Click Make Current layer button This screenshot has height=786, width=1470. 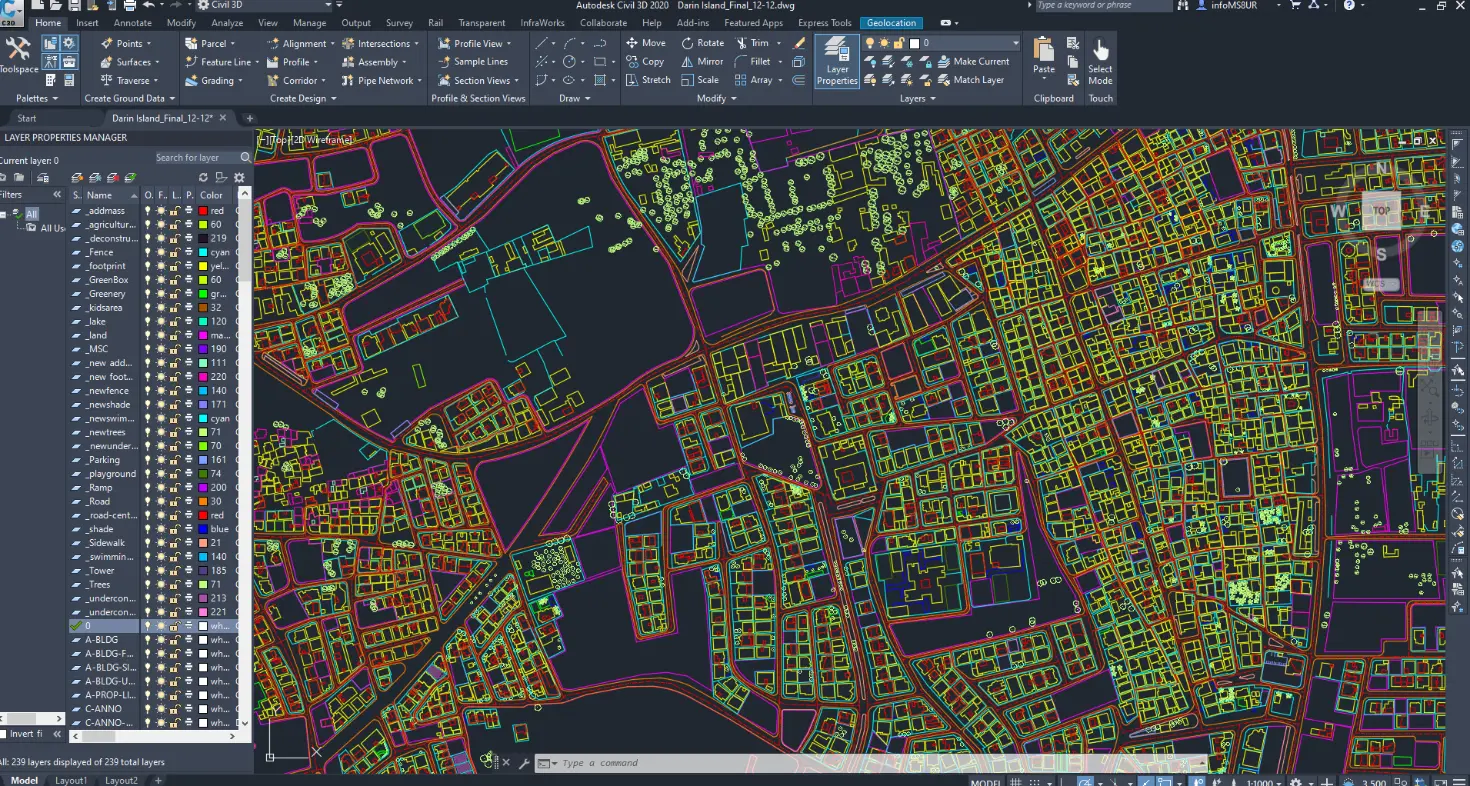973,62
